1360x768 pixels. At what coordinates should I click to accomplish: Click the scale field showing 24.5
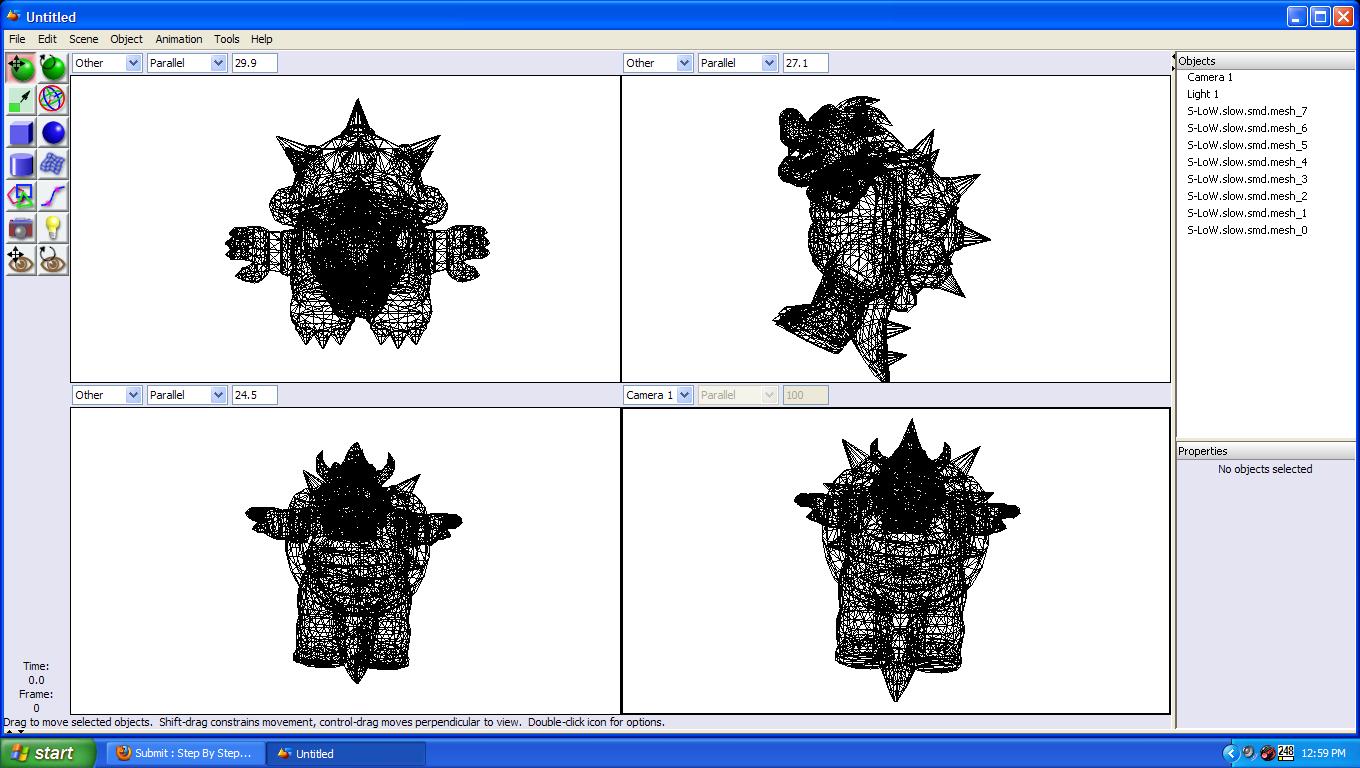254,395
